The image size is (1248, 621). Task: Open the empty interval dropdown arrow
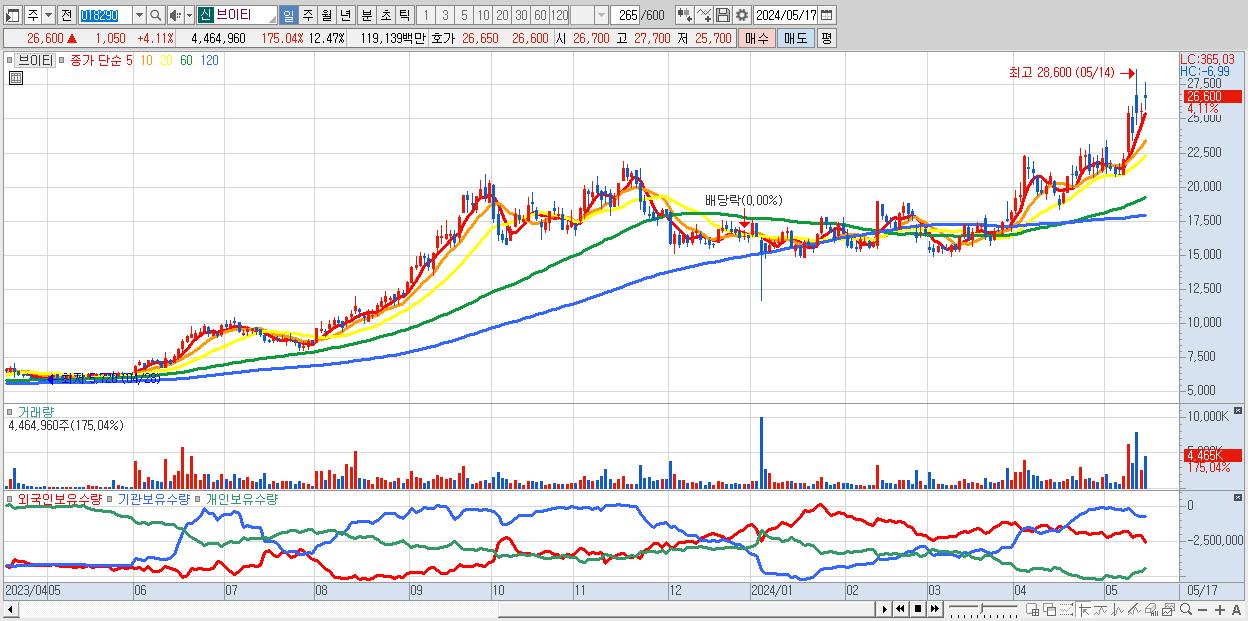601,15
